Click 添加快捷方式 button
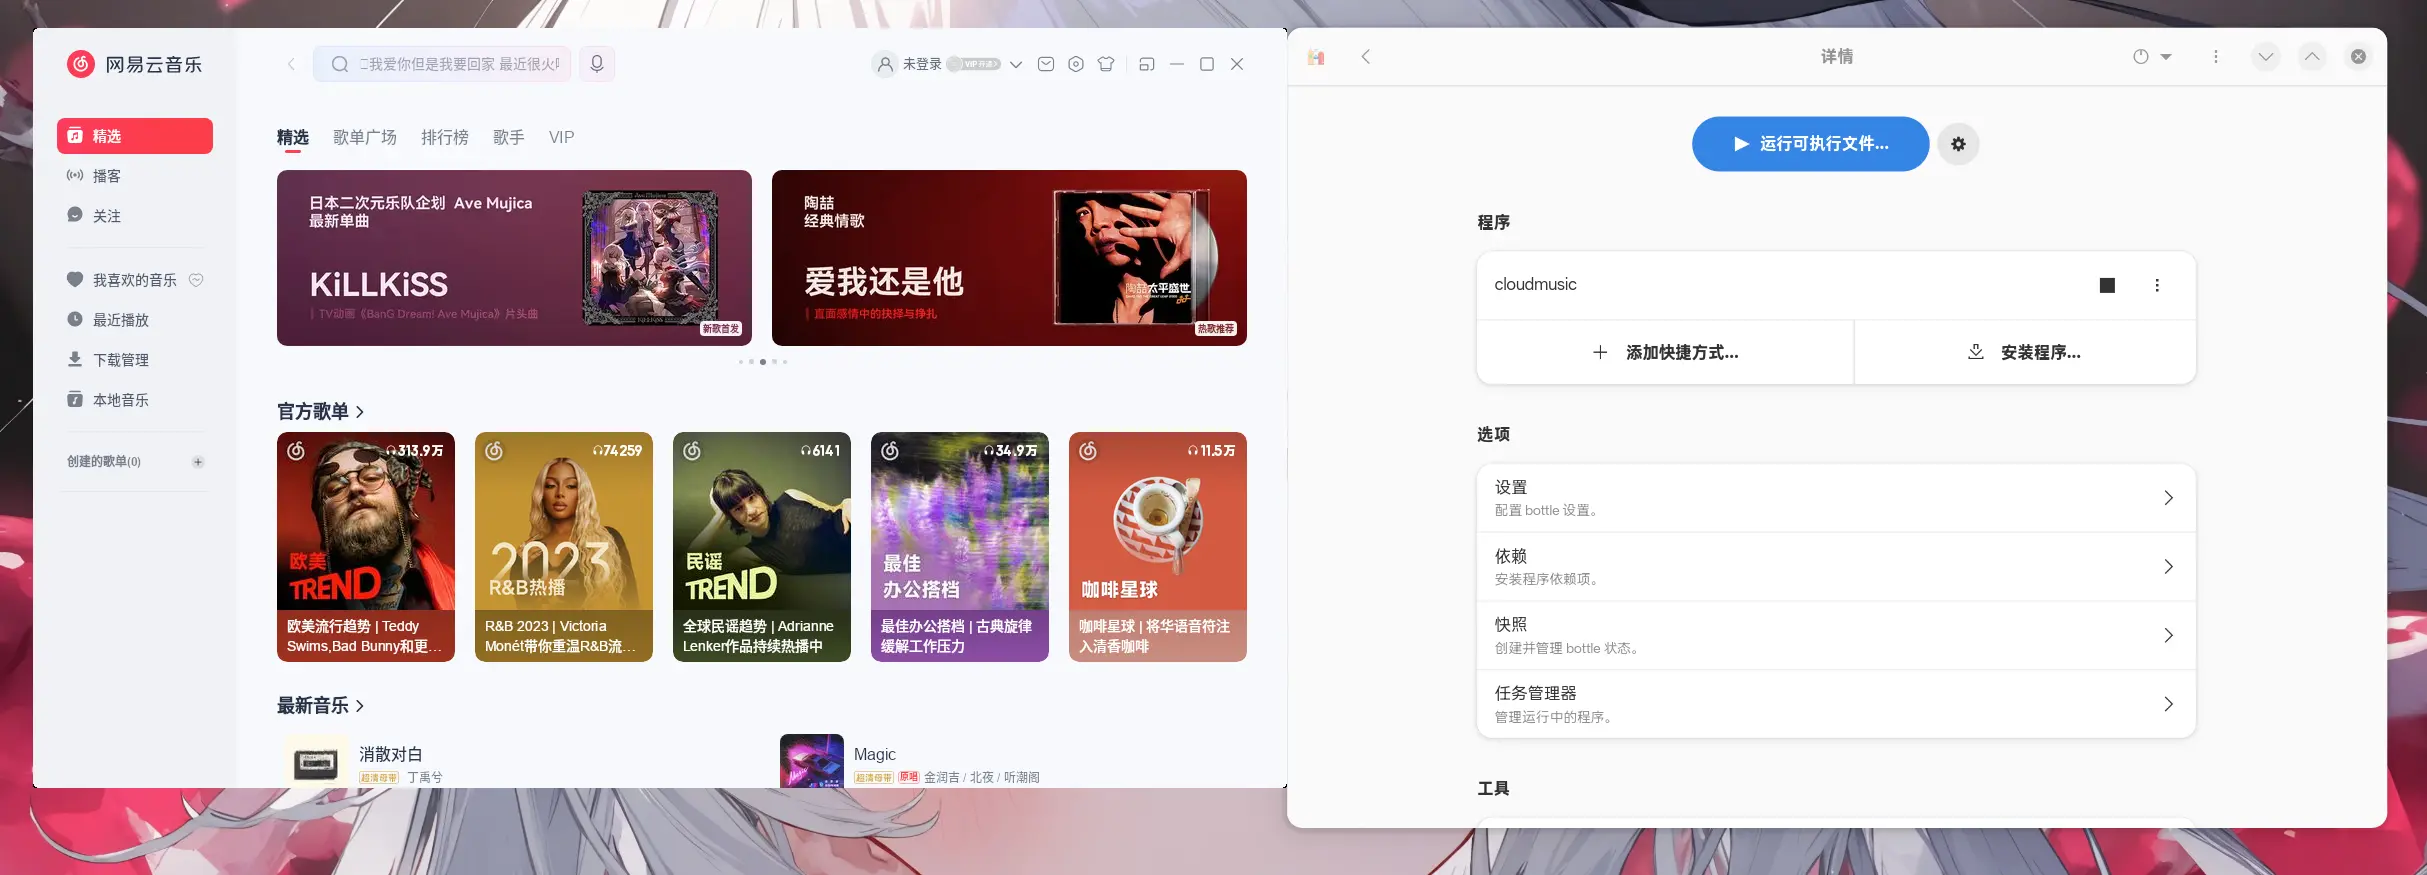The image size is (2427, 875). 1665,352
